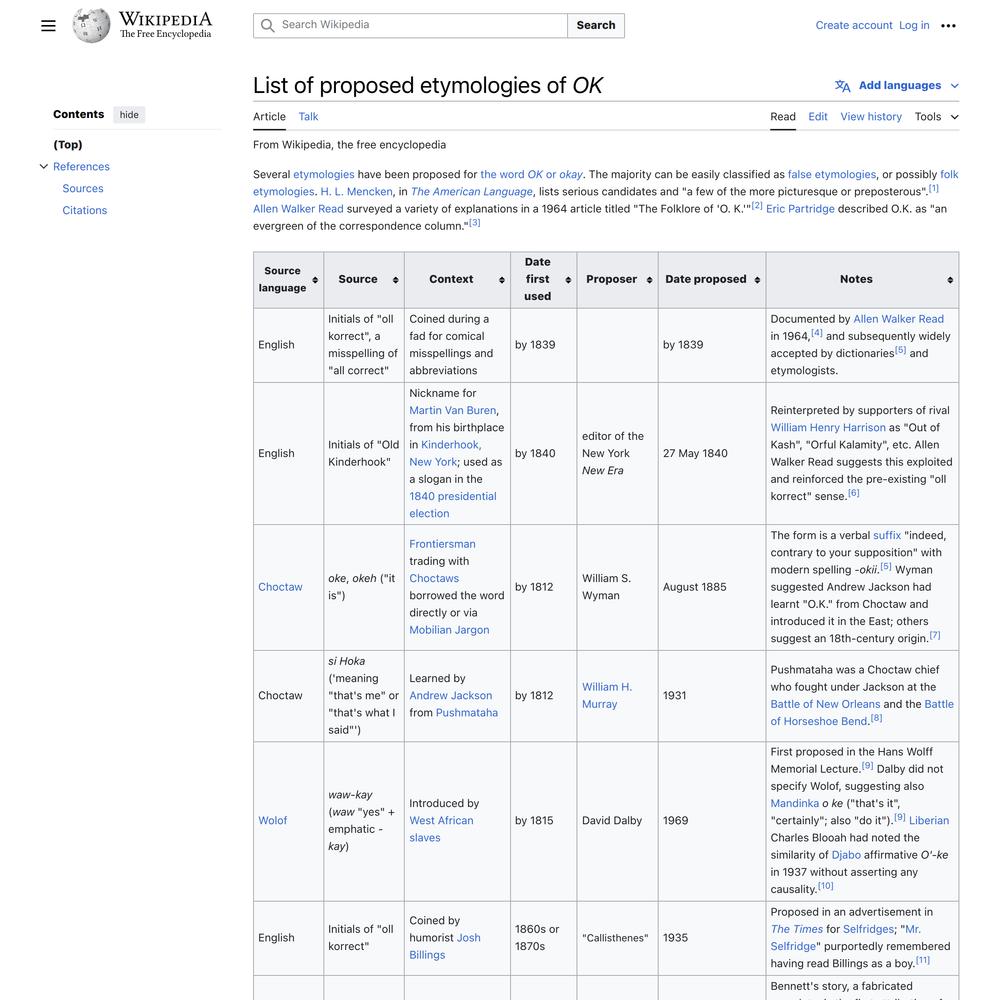Open the West African slaves link
This screenshot has height=1000, width=1000.
click(x=441, y=829)
